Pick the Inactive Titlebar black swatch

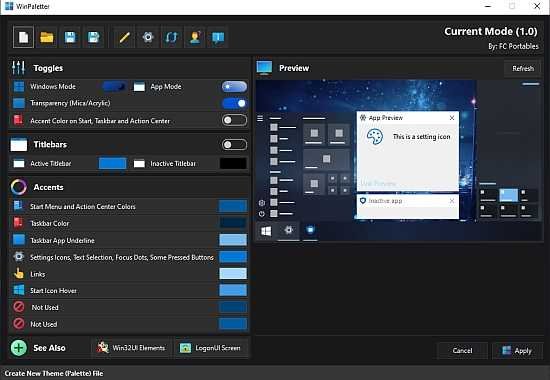pyautogui.click(x=233, y=163)
